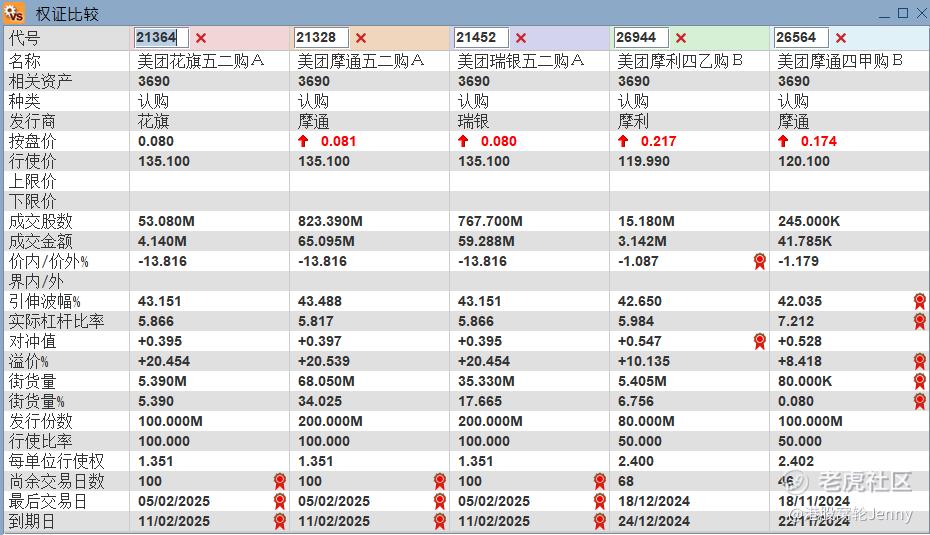Select the name 美团摩通四甲购B
Viewport: 930px width, 535px height.
[840, 61]
